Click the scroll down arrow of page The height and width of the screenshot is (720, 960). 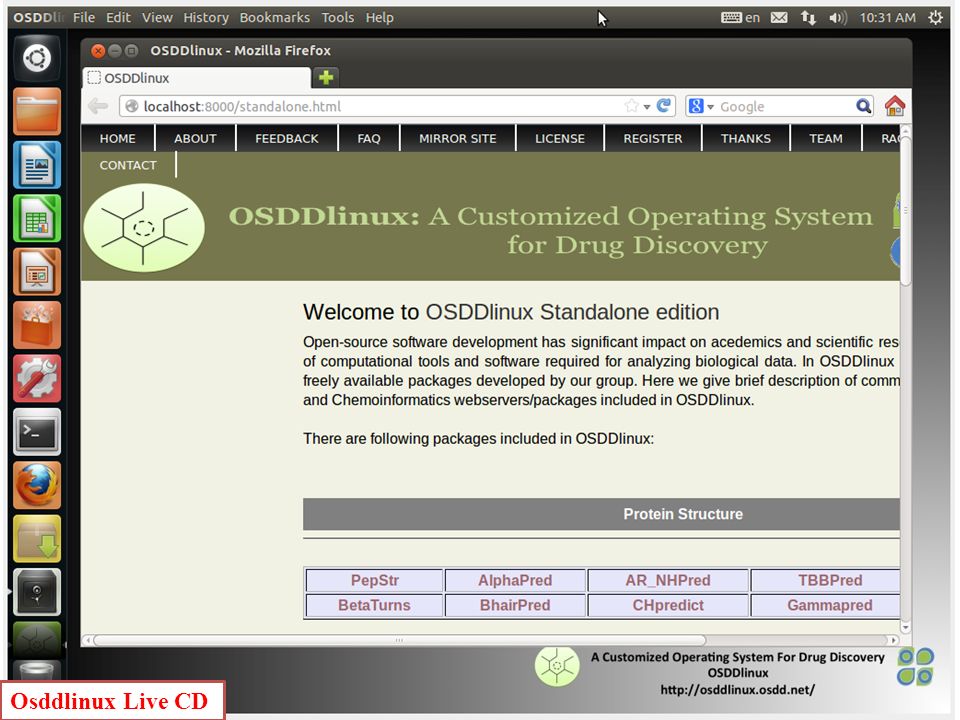click(906, 628)
